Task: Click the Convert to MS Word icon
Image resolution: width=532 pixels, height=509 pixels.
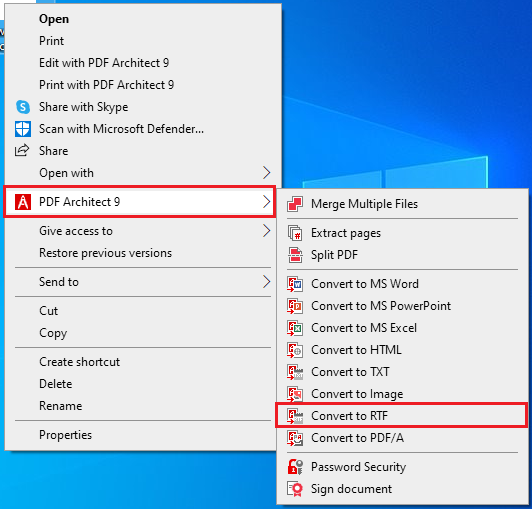Action: tap(295, 284)
